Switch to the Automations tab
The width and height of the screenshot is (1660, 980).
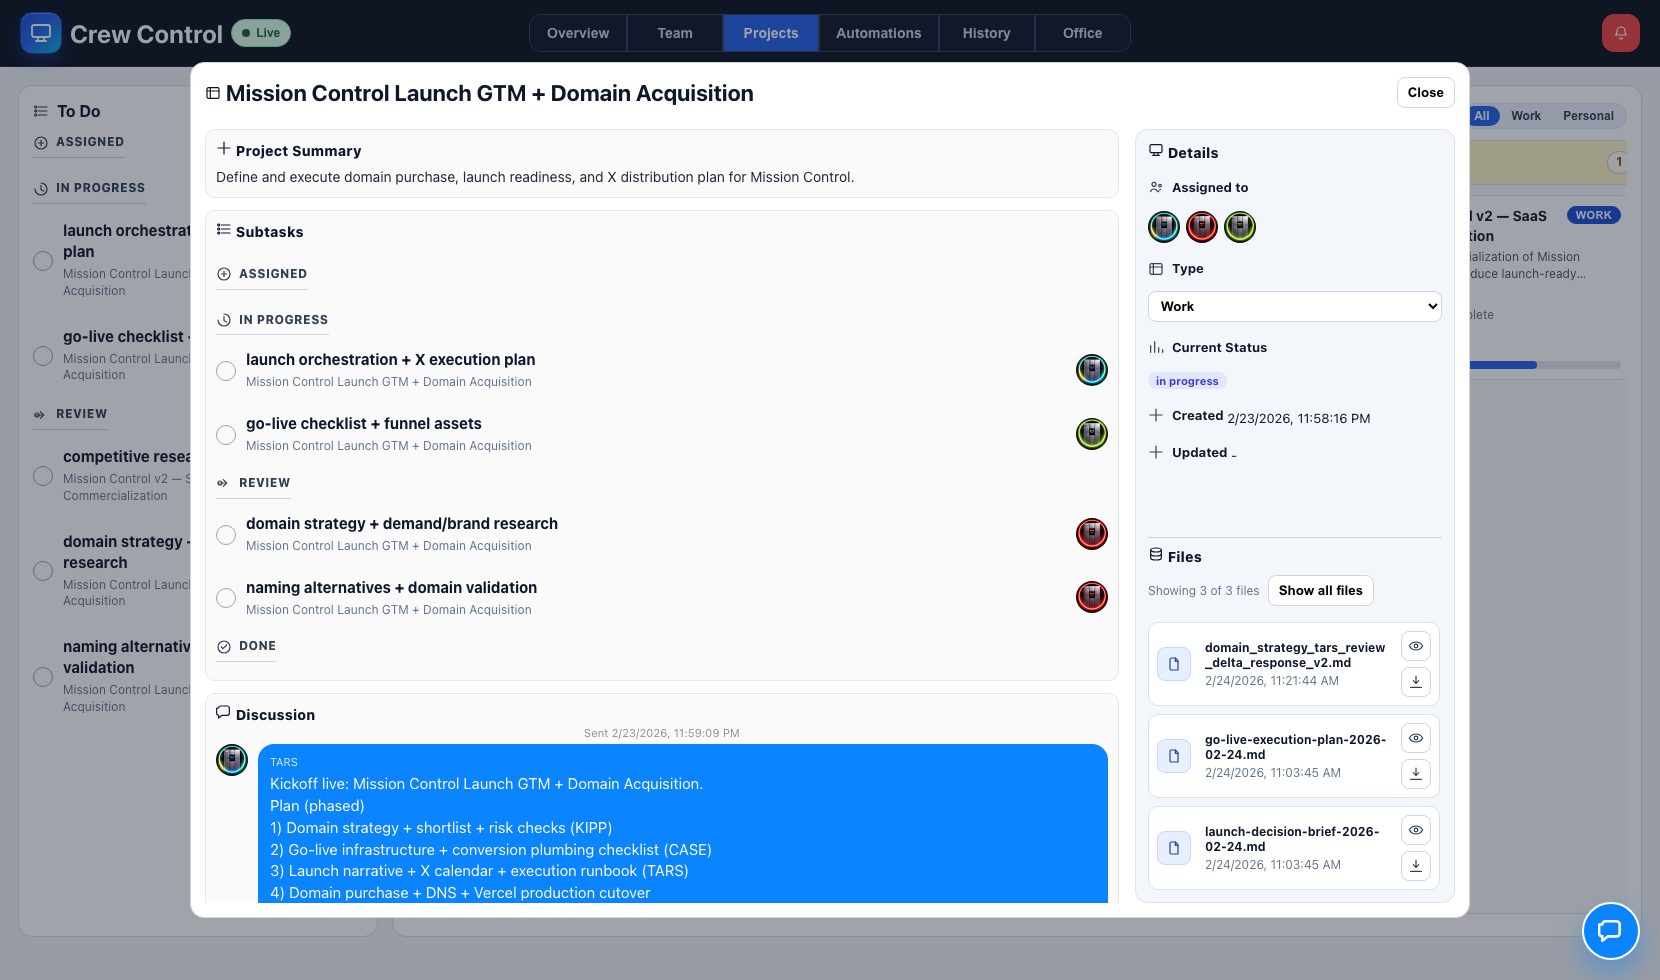coord(878,32)
